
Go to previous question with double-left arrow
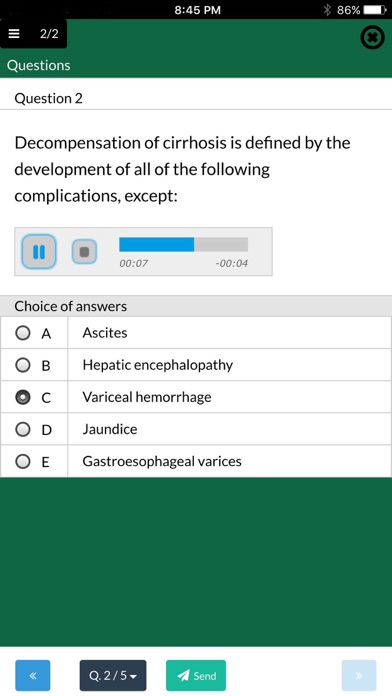33,676
